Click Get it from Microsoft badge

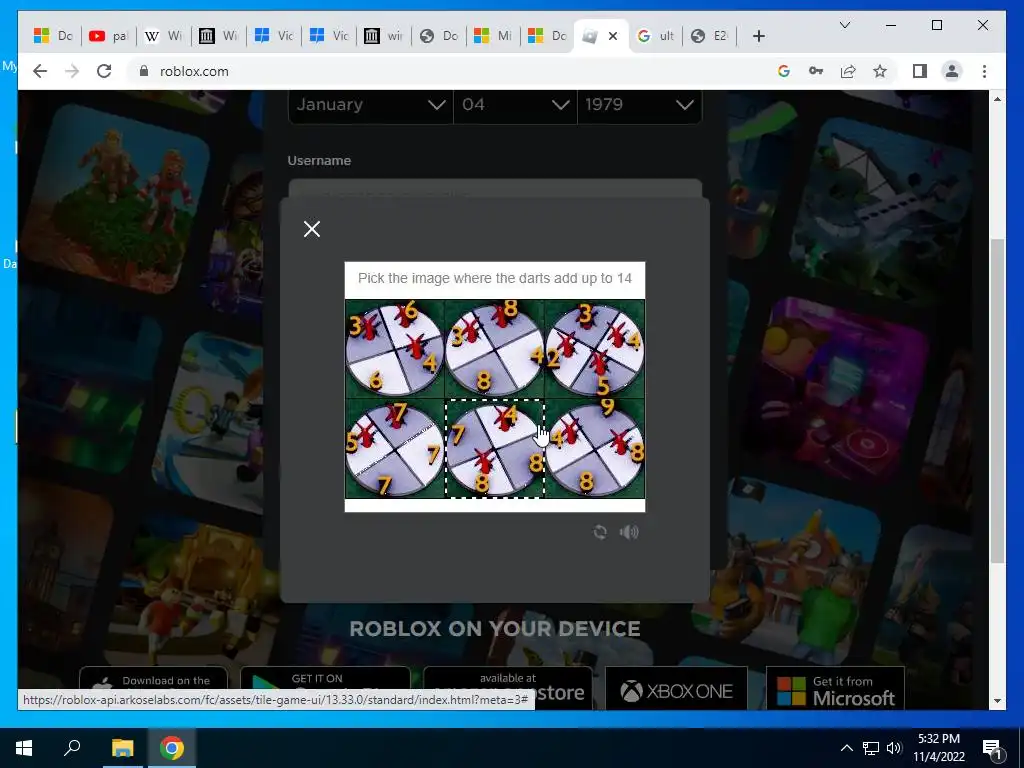coord(835,688)
